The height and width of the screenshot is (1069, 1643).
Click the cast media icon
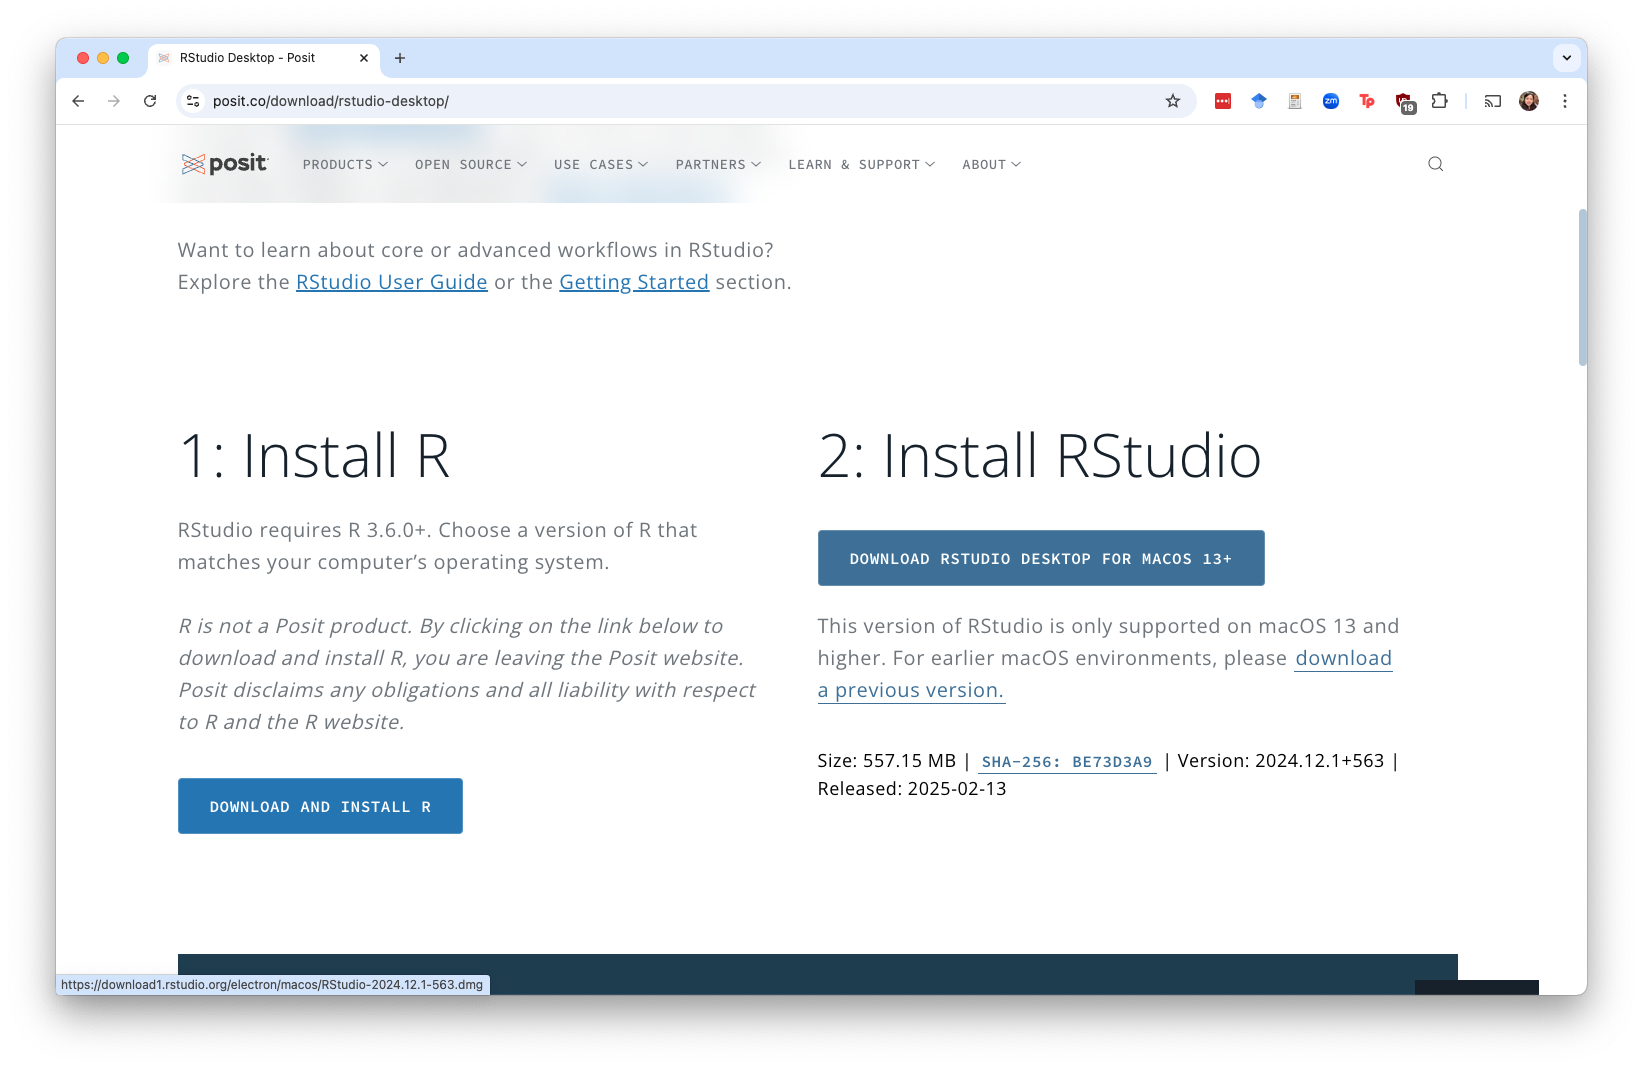[1492, 101]
